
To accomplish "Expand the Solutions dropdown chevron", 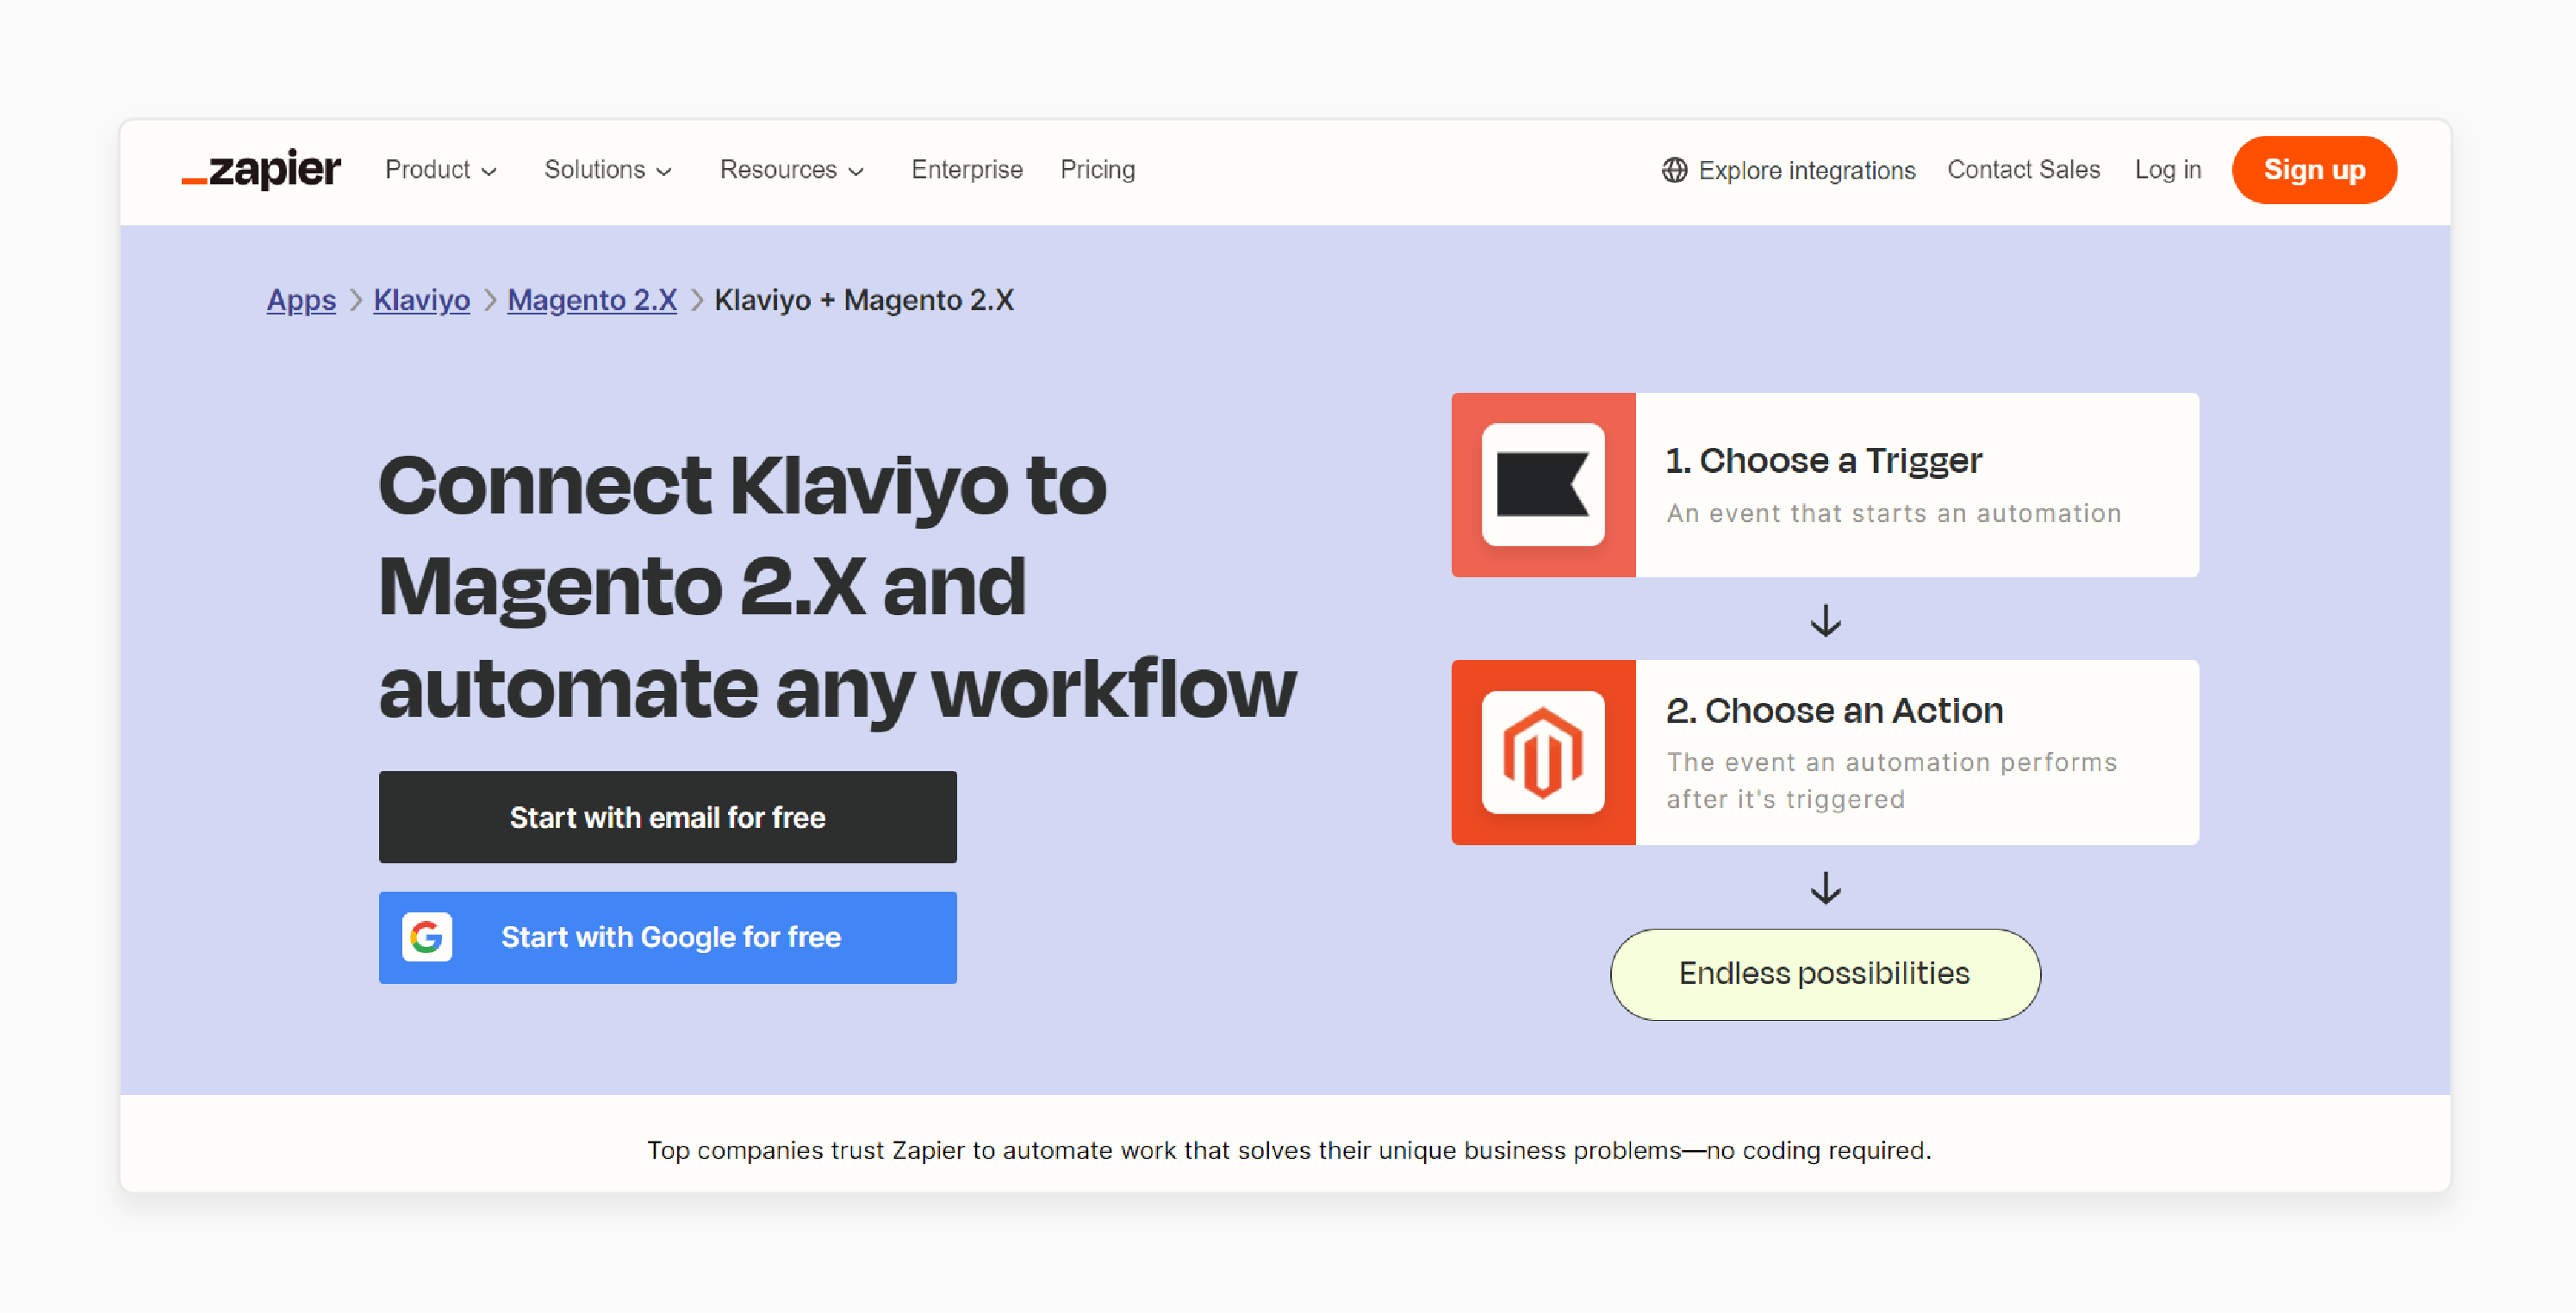I will coord(664,171).
